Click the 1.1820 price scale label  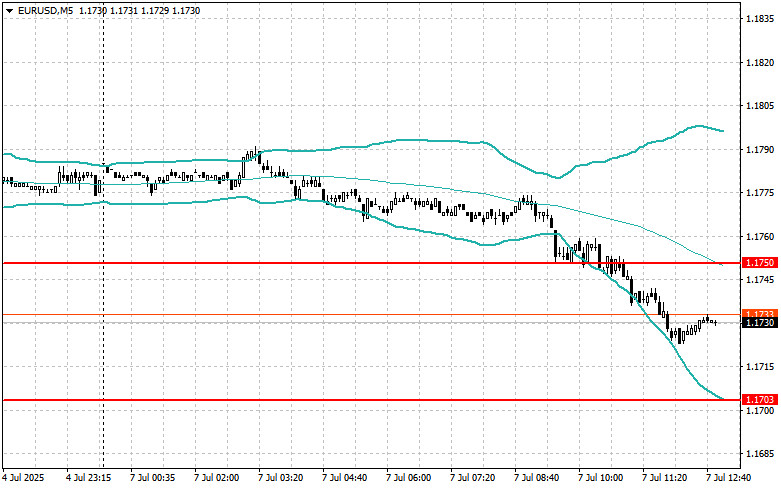[x=760, y=62]
